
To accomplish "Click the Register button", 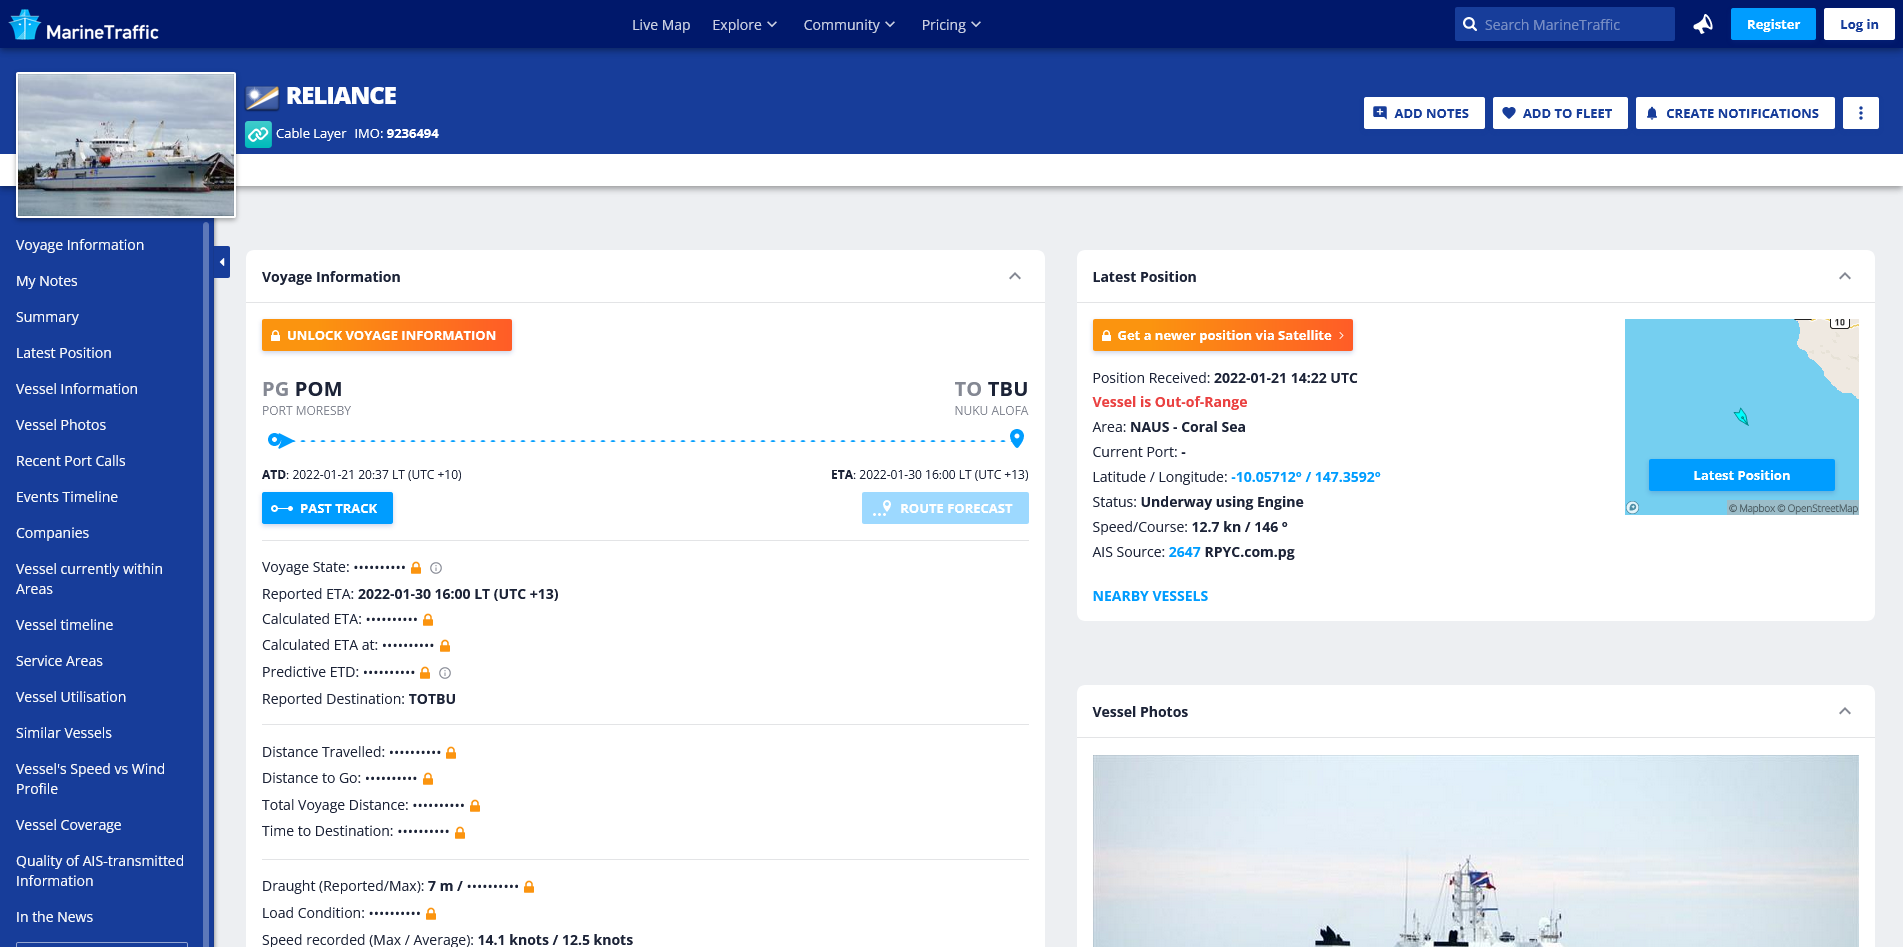I will [x=1773, y=24].
